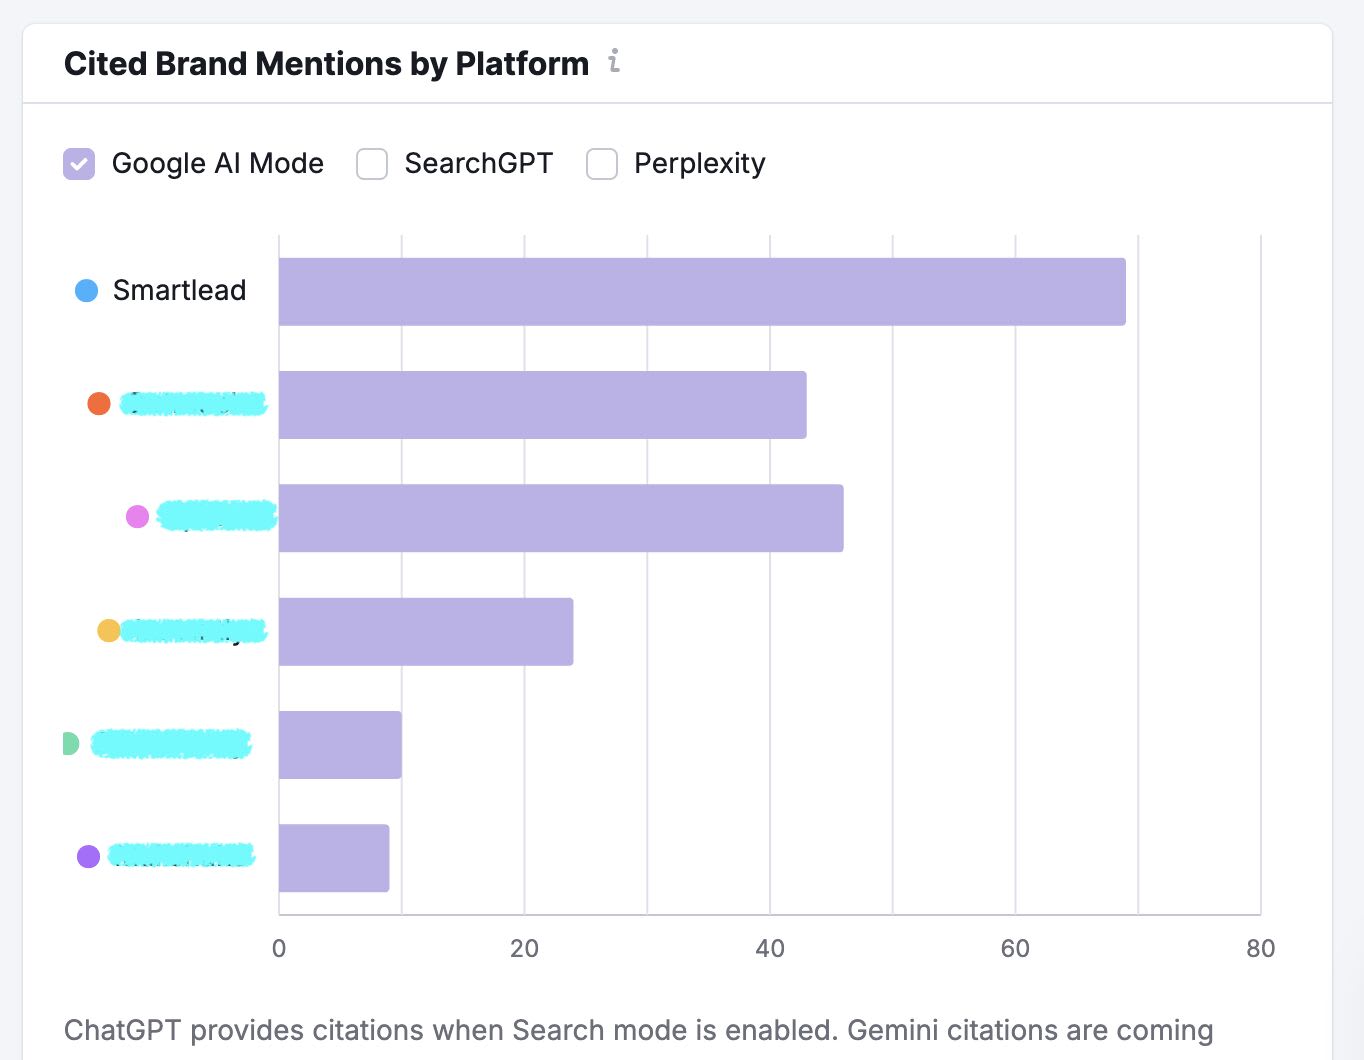Click the orange-dot brand's bar

point(542,405)
